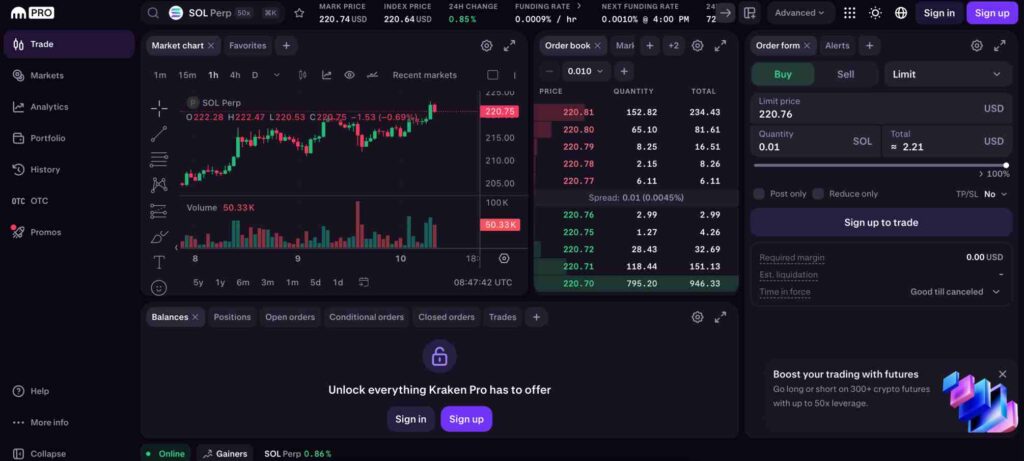Viewport: 1024px width, 461px height.
Task: Open Market chart panel settings gear
Action: click(x=487, y=46)
